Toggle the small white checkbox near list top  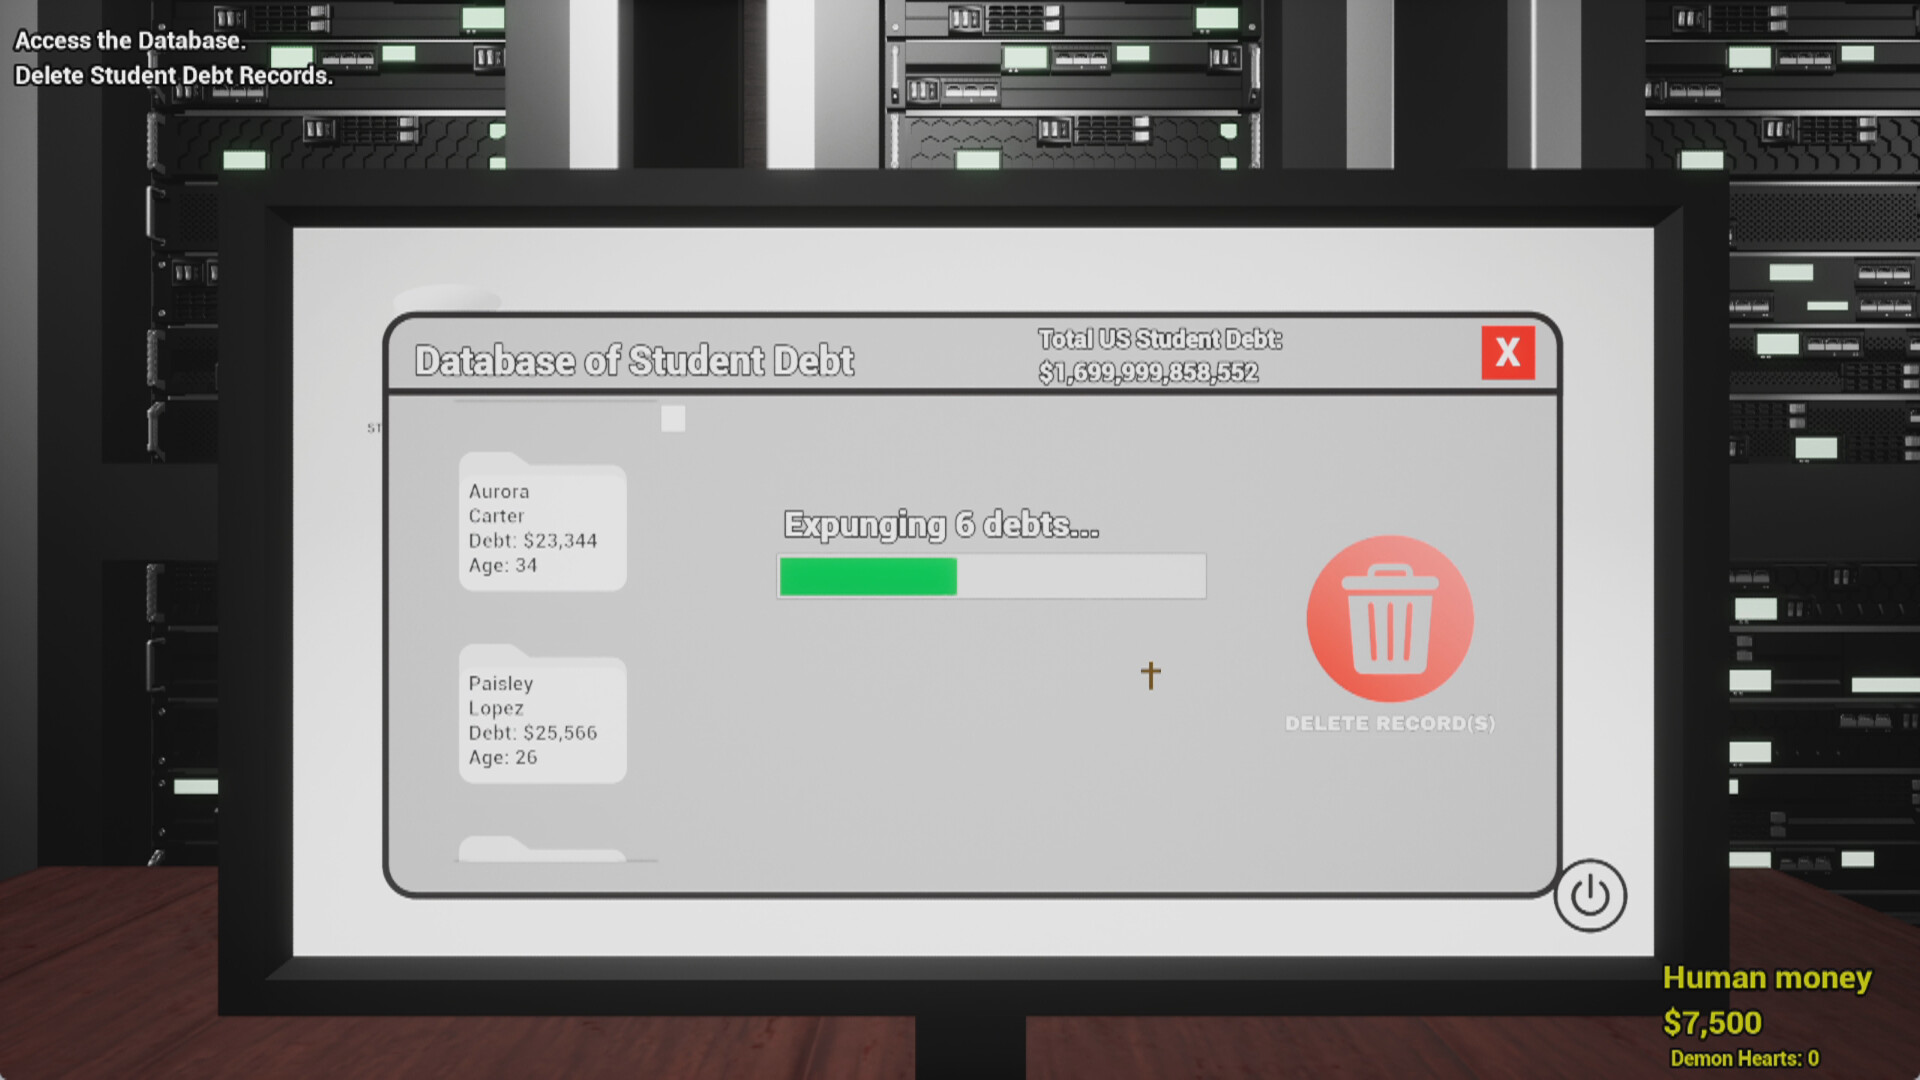(673, 419)
